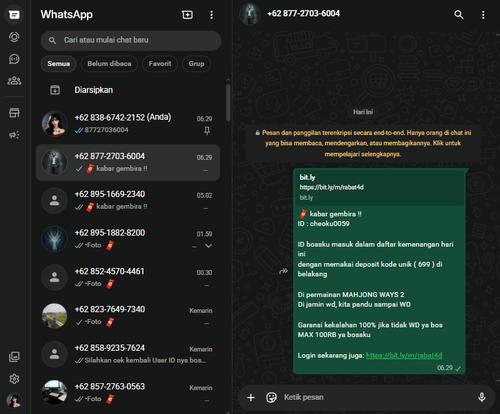Select the Favorit filter tab
This screenshot has width=500, height=414.
click(160, 64)
